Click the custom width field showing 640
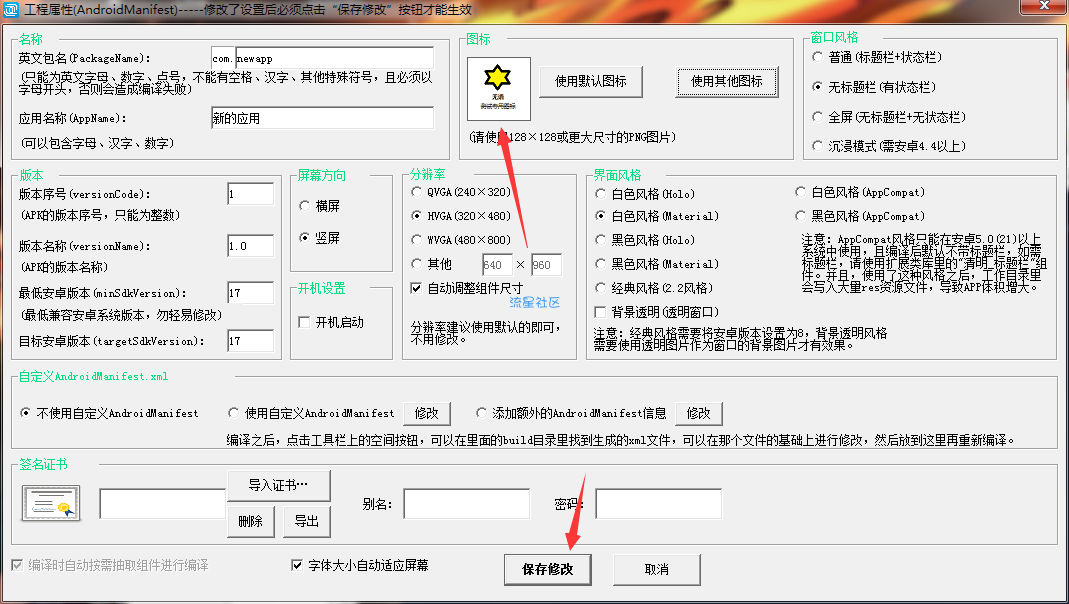 coord(497,265)
